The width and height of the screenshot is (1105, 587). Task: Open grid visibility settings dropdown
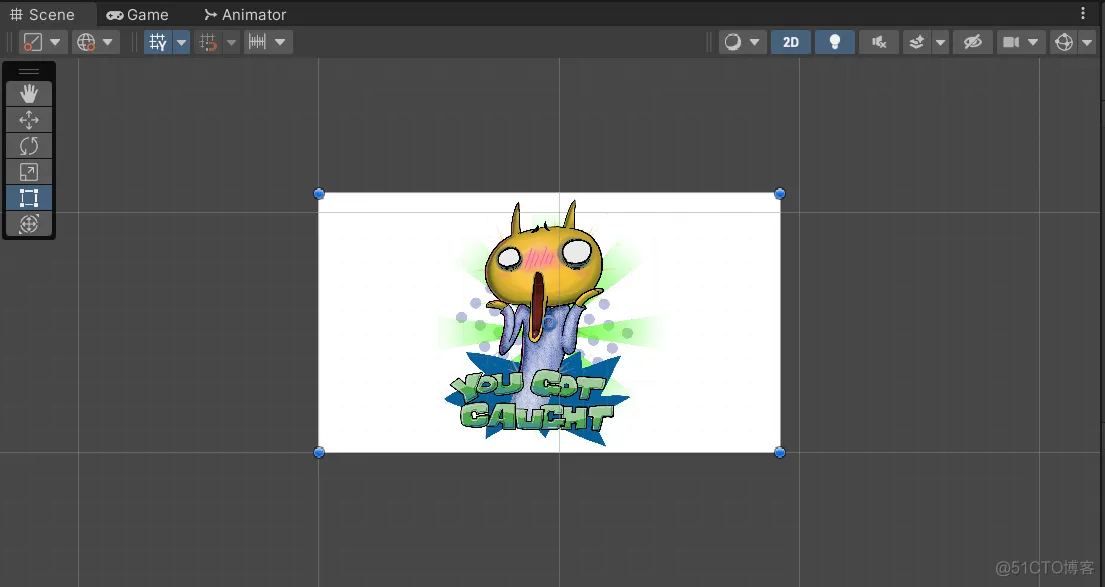pos(181,42)
